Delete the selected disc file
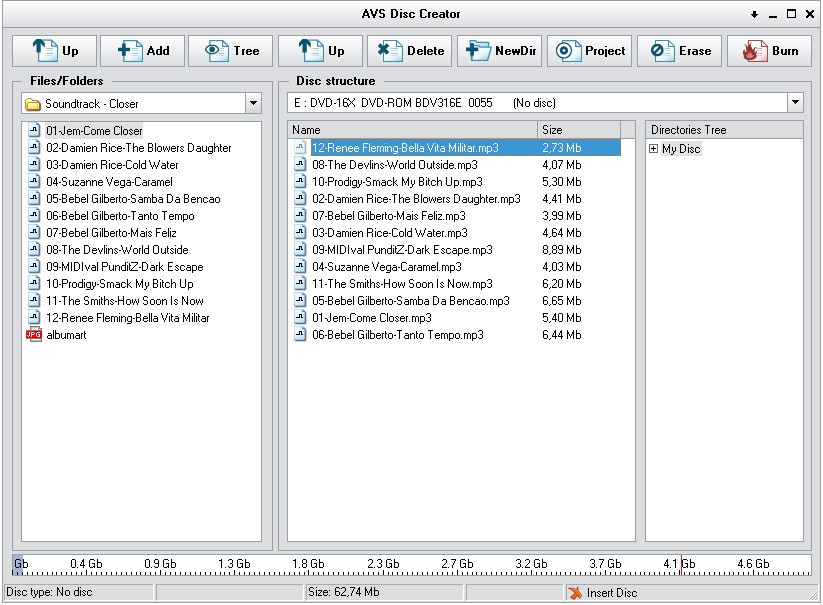 click(410, 51)
